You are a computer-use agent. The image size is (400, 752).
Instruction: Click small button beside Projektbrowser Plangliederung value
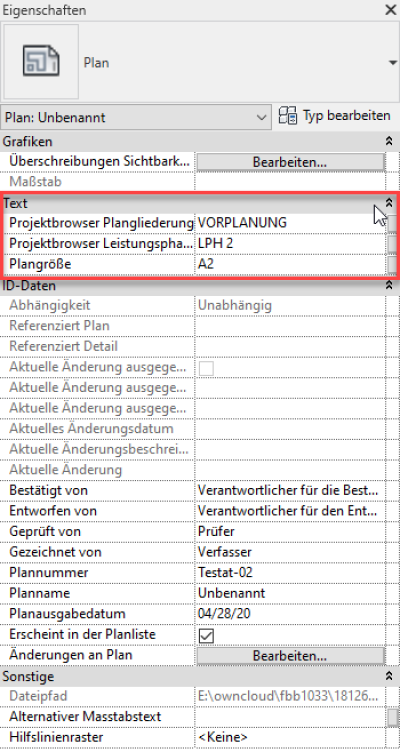pos(392,223)
